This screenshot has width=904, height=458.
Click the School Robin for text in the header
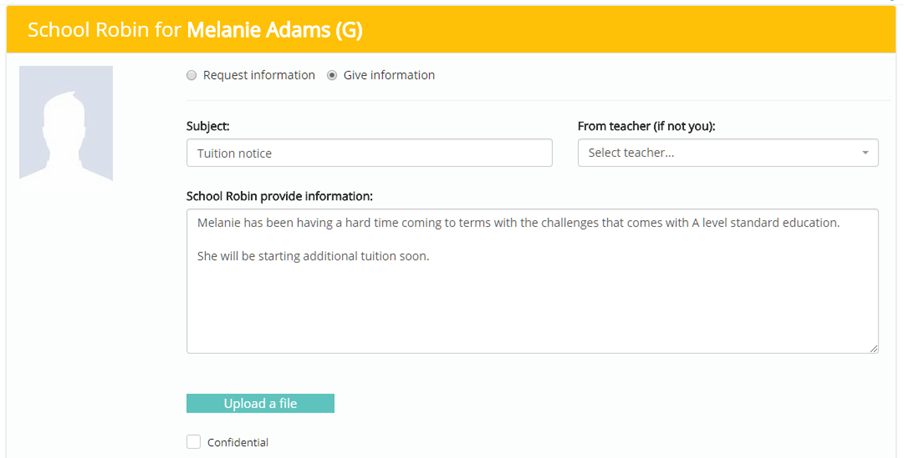[x=105, y=30]
